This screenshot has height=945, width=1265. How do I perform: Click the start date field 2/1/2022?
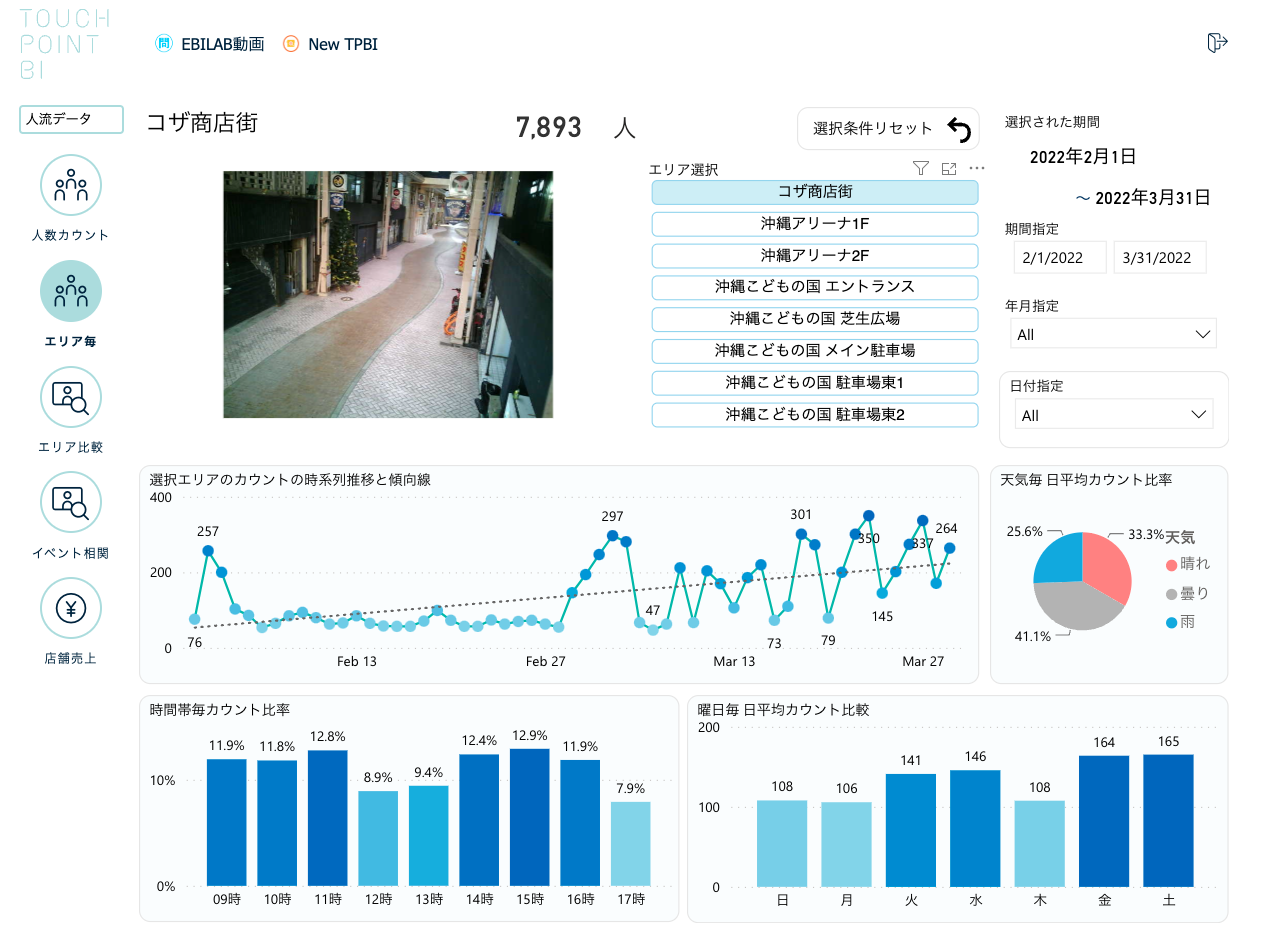click(x=1060, y=257)
